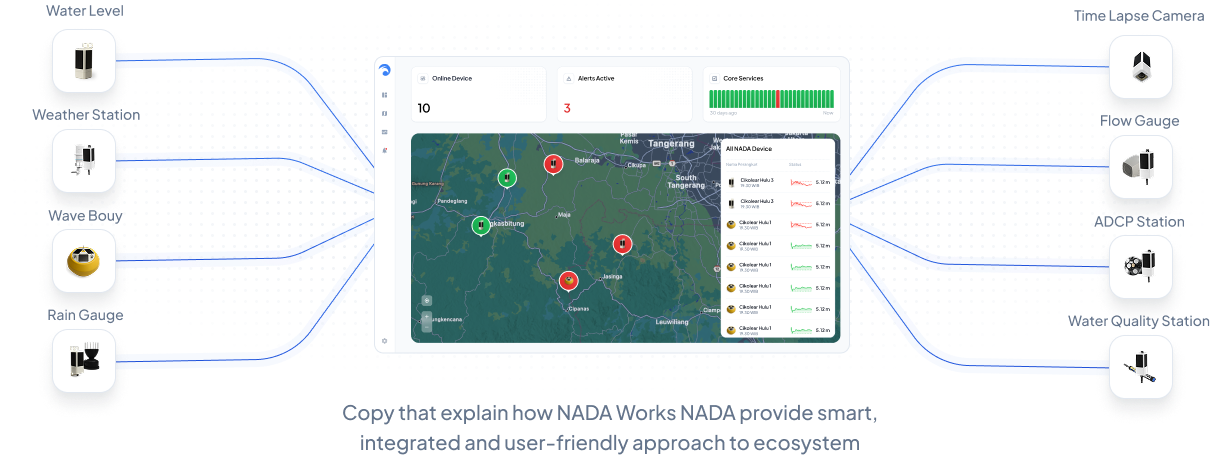Click Cipanas on the map
Screen dimensions: 1225x472
pos(578,308)
